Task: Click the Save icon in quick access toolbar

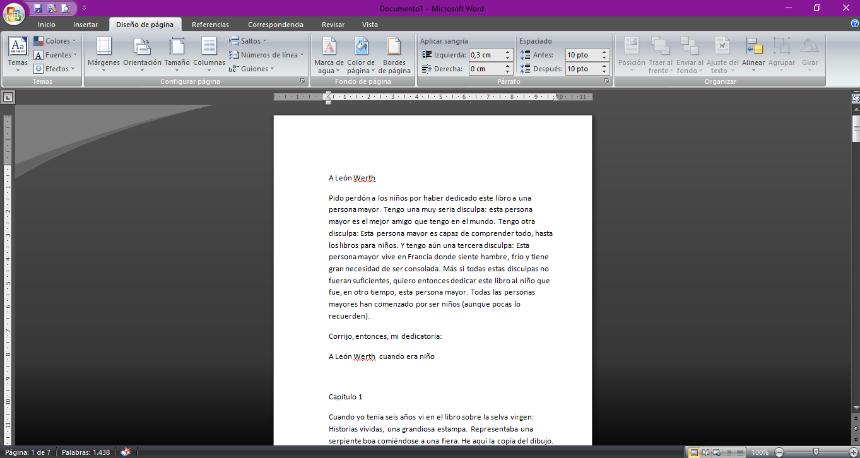Action: [38, 8]
